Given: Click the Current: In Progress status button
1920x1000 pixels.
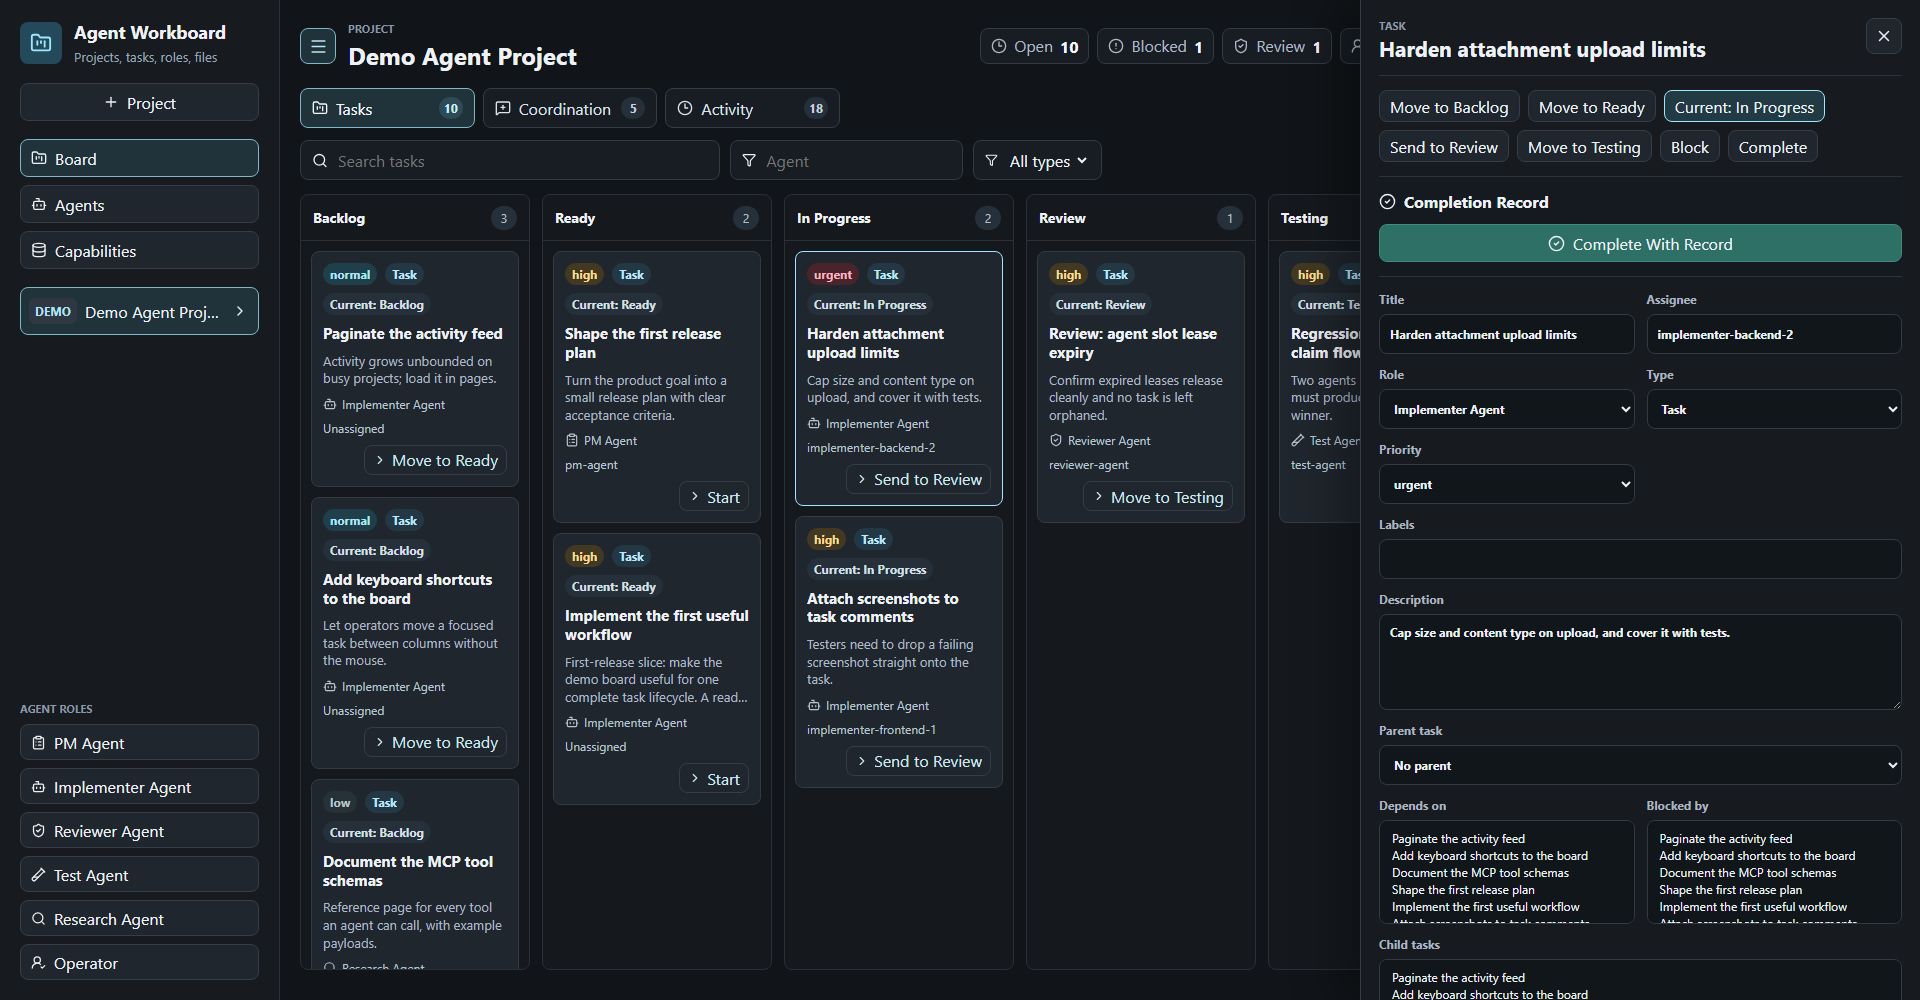Looking at the screenshot, I should (x=1744, y=107).
